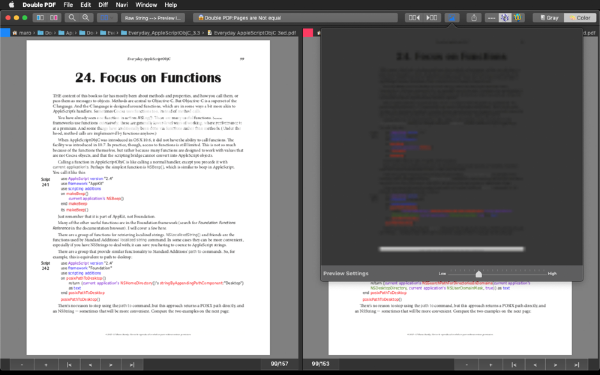
Task: Switch to side-by-side page view
Action: 40,18
